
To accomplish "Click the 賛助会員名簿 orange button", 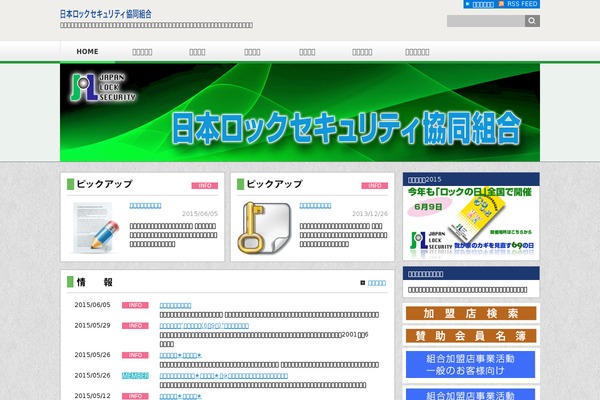I will 471,336.
